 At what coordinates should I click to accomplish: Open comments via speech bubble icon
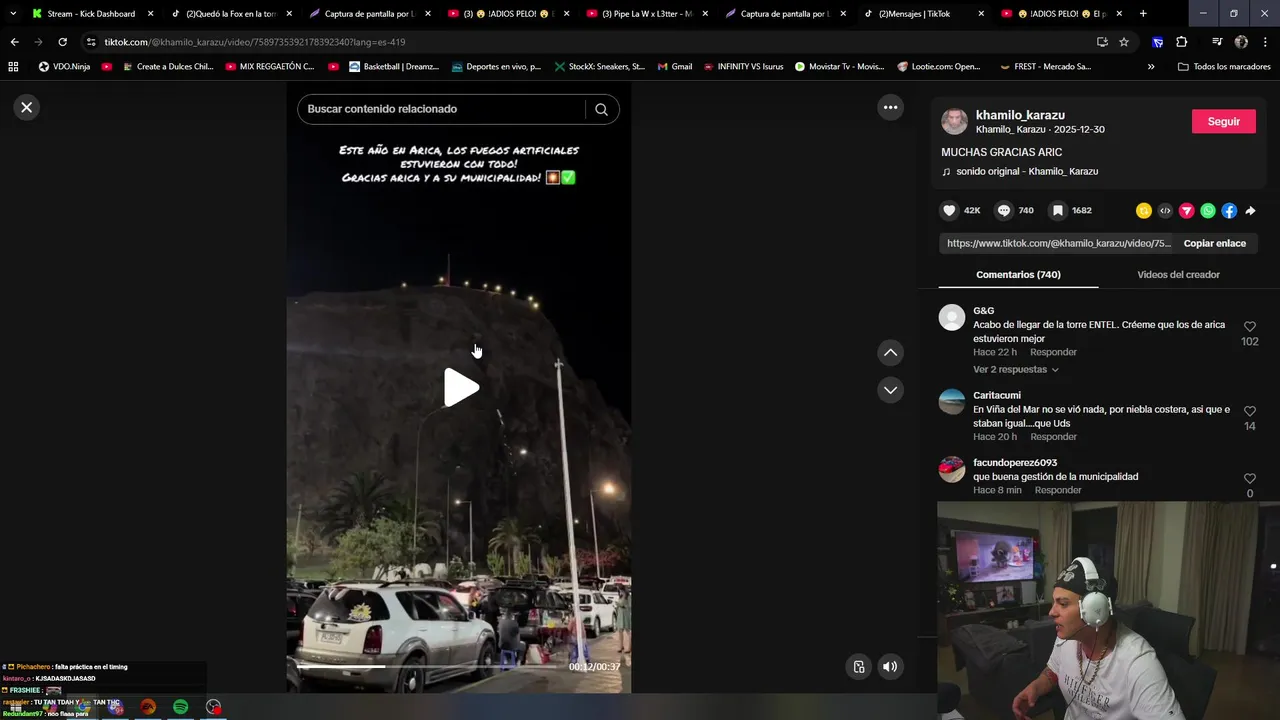[1004, 211]
